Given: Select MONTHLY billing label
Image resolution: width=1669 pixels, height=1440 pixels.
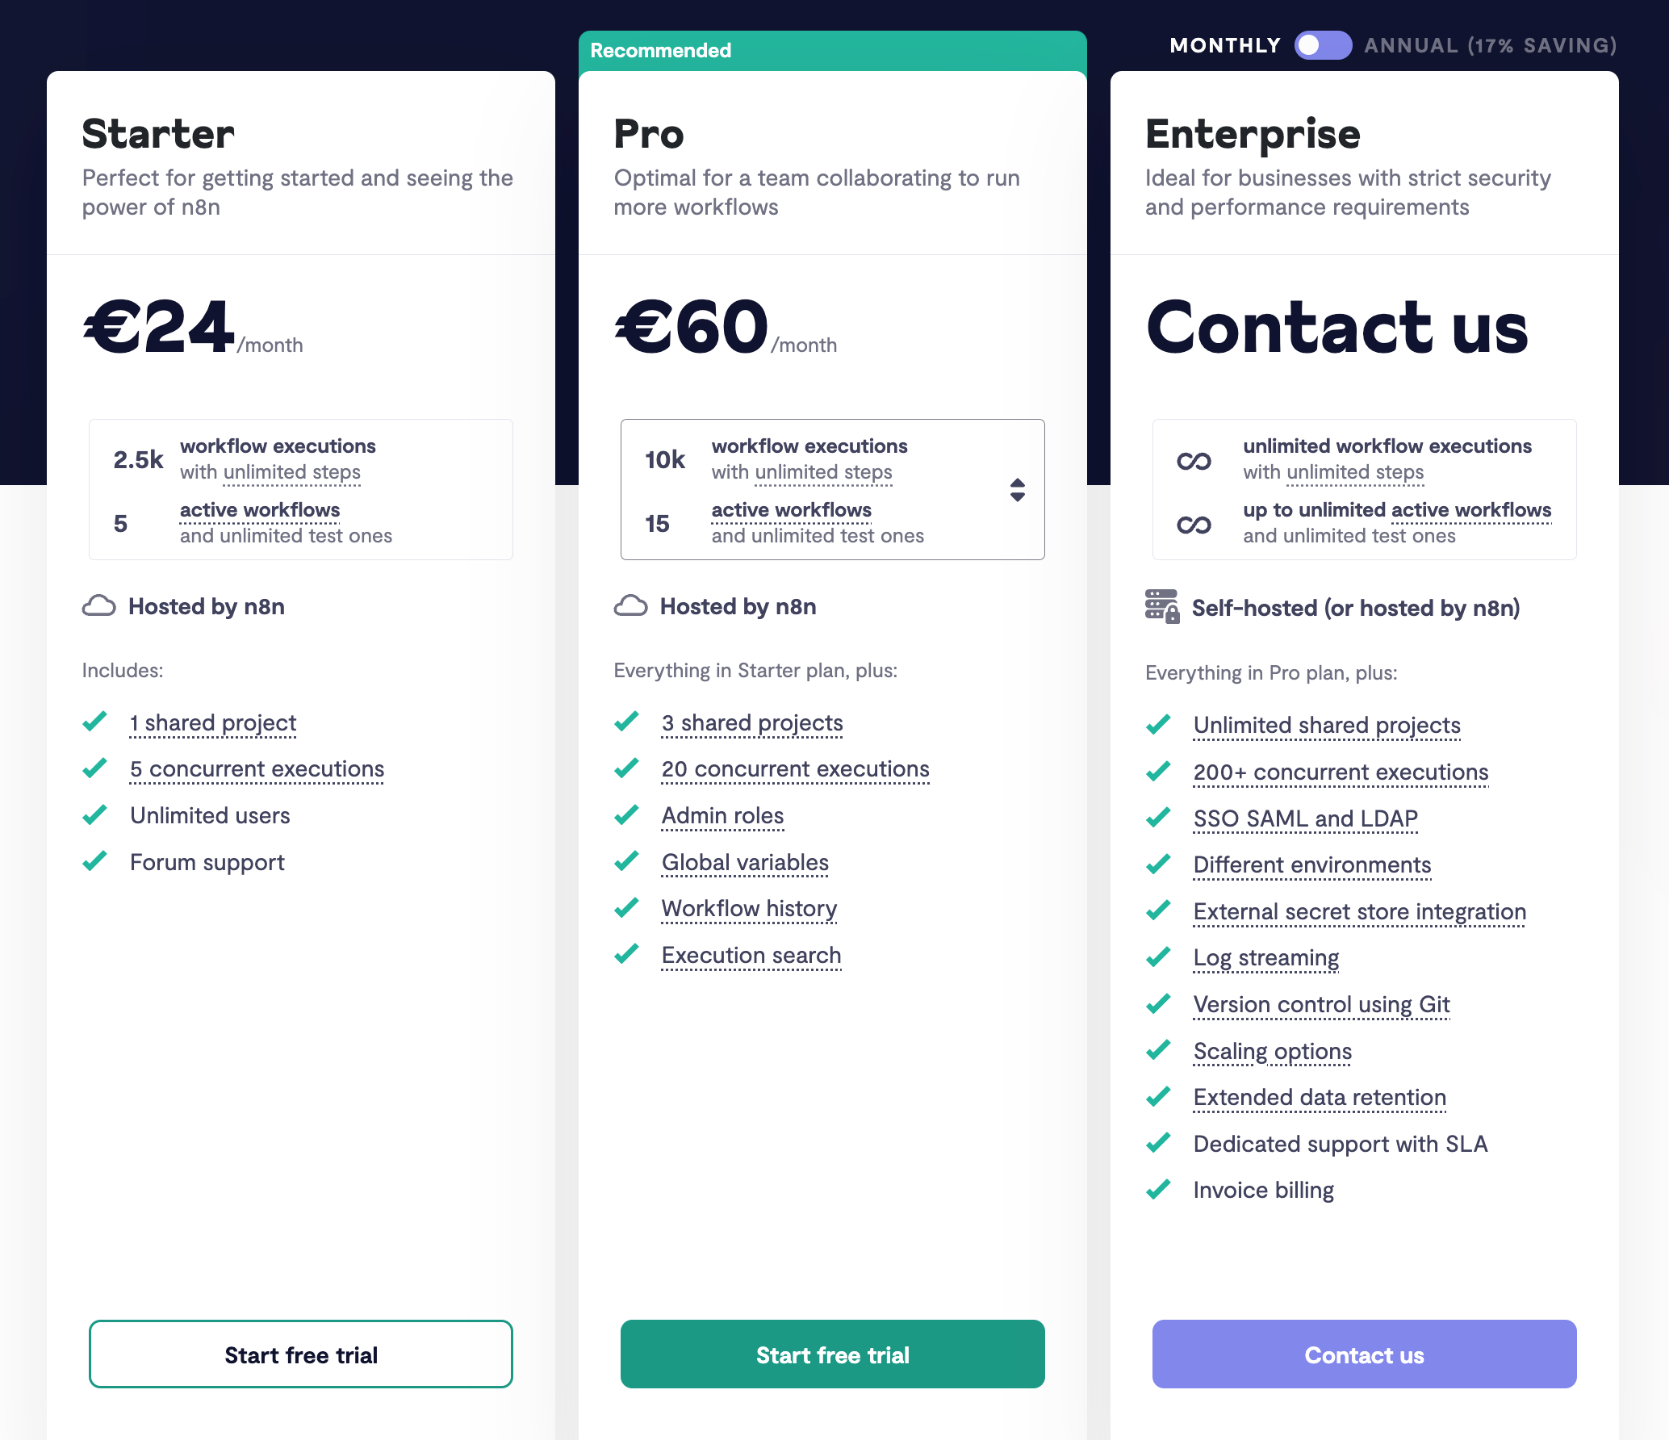Looking at the screenshot, I should (1225, 45).
